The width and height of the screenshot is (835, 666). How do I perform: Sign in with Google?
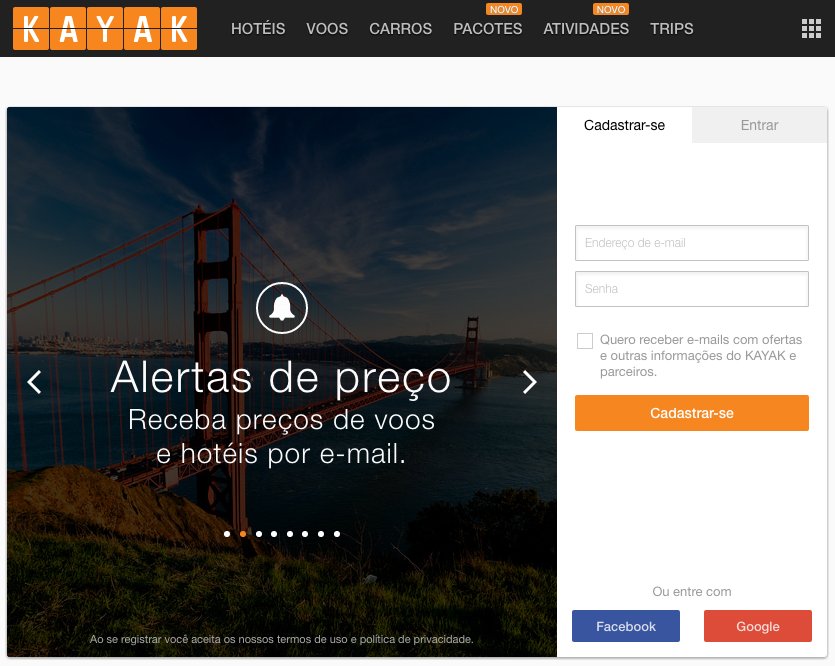pos(757,626)
